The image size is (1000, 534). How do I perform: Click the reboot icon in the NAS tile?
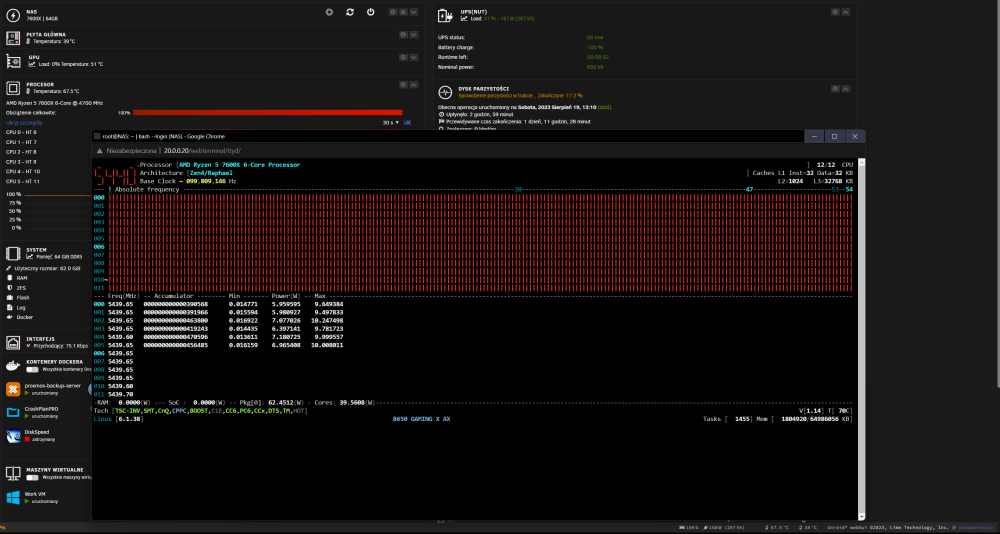coord(349,12)
